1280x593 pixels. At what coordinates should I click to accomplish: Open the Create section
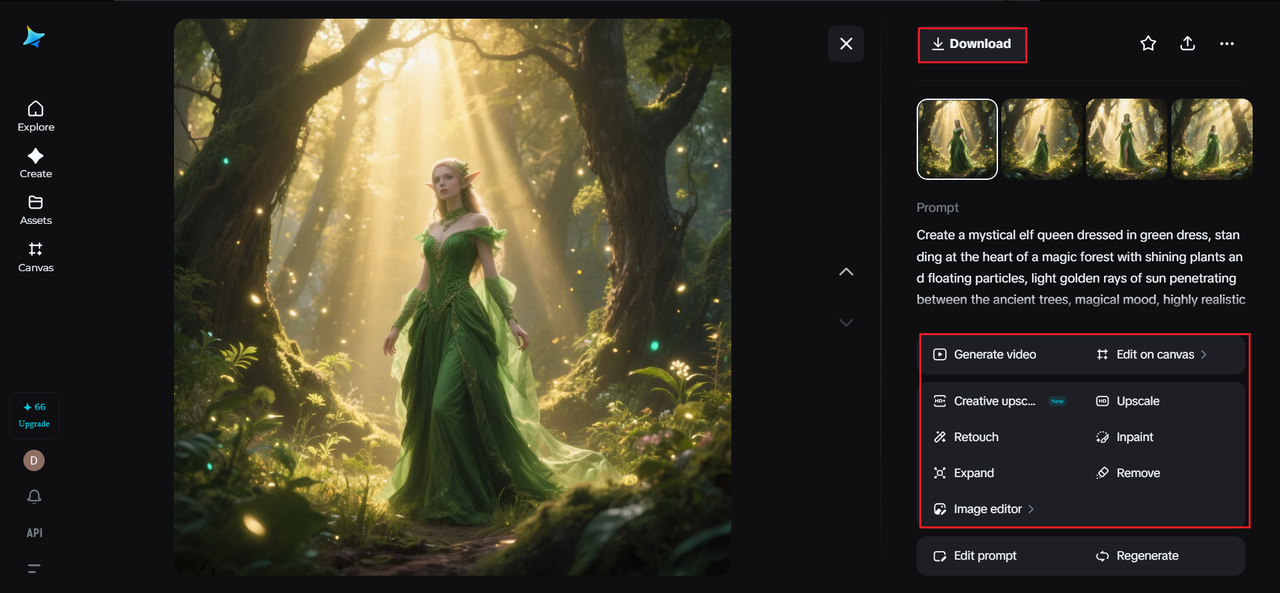tap(35, 162)
